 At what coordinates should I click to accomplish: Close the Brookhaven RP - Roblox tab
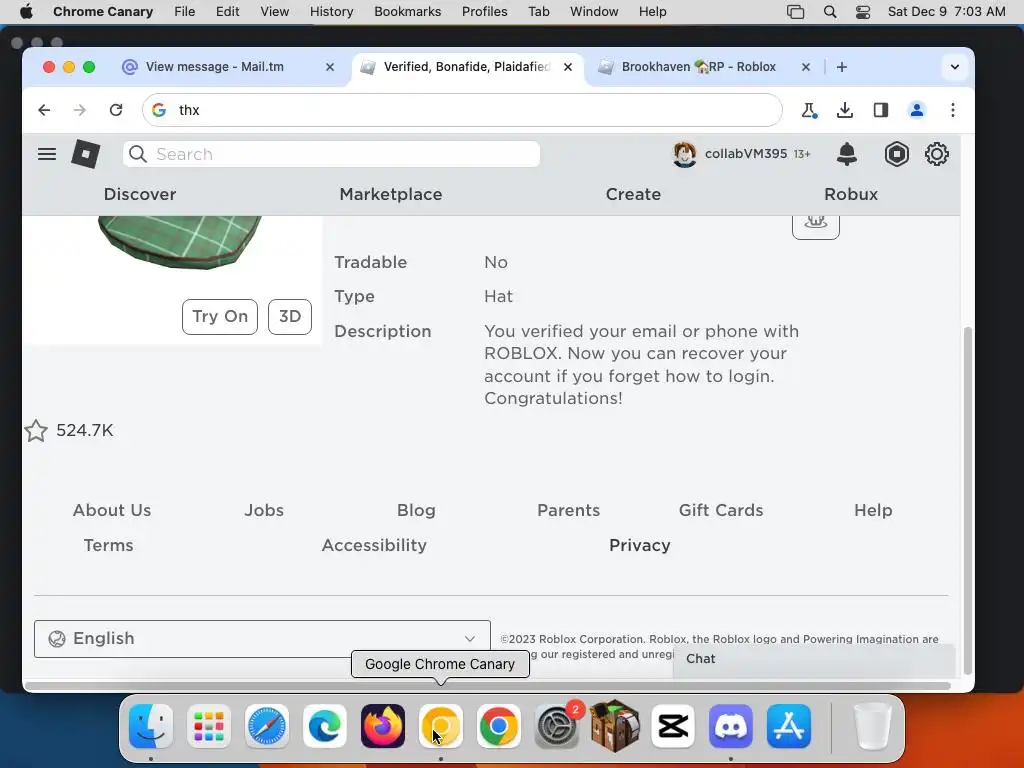tap(806, 67)
